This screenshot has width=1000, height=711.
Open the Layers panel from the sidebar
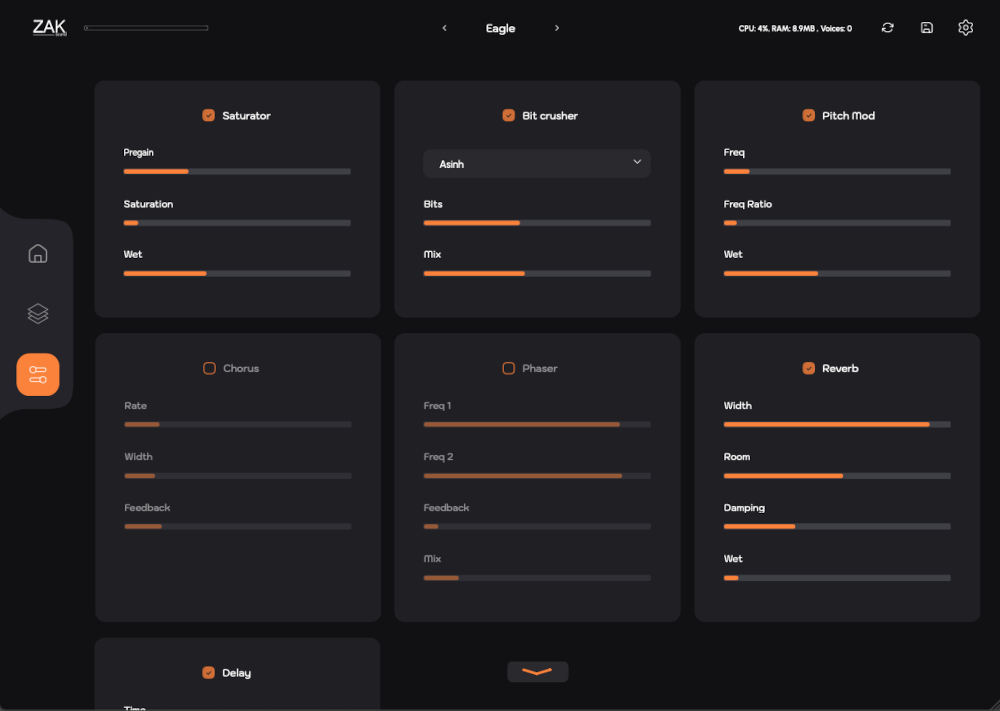(x=37, y=313)
